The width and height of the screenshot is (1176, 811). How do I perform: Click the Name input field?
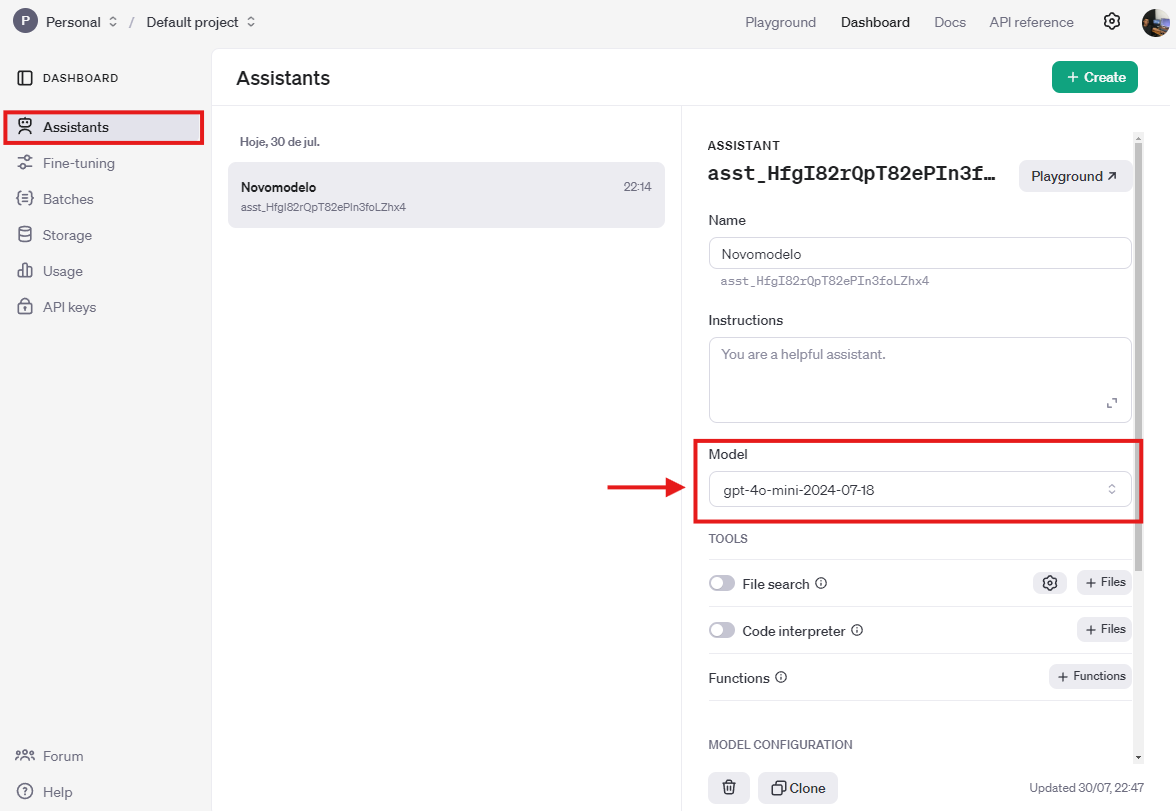[x=919, y=254]
